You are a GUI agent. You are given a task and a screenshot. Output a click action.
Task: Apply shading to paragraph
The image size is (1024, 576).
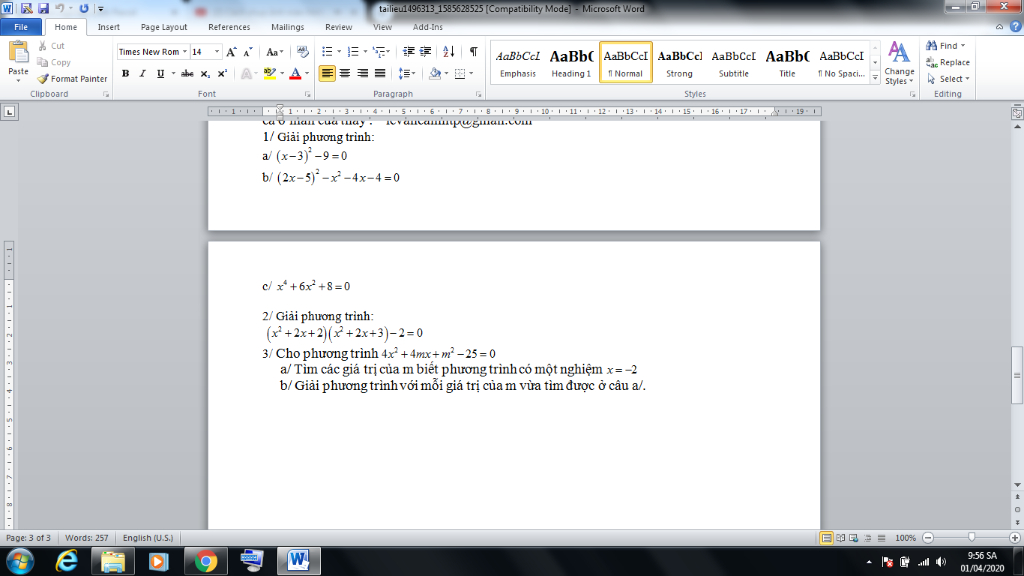435,74
